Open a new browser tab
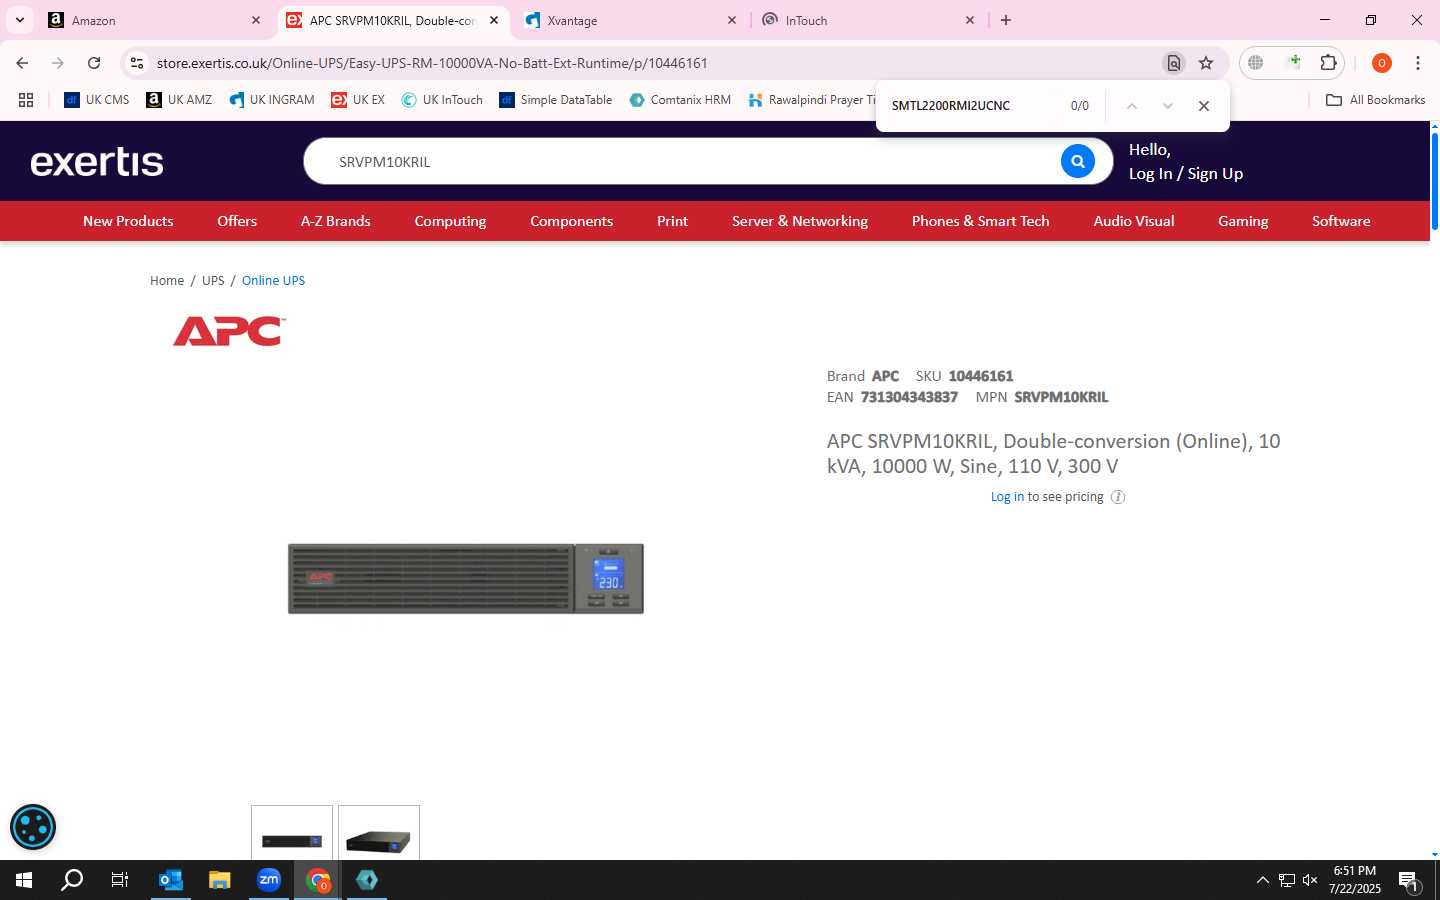The width and height of the screenshot is (1440, 900). click(1006, 20)
